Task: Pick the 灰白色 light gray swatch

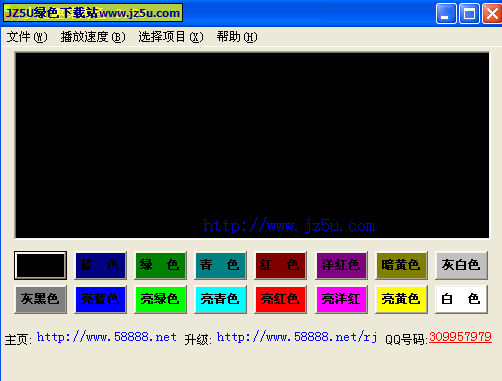Action: click(x=461, y=265)
